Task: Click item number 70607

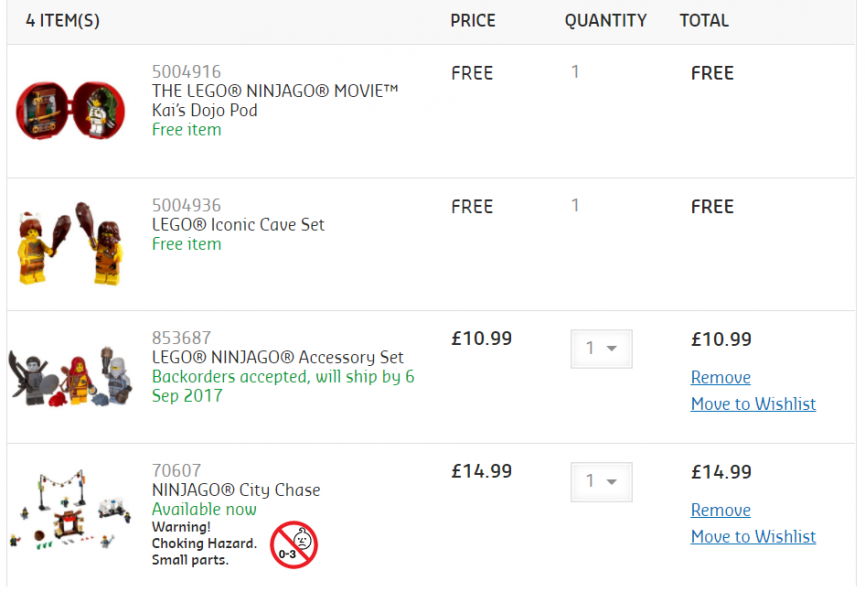Action: tap(177, 471)
